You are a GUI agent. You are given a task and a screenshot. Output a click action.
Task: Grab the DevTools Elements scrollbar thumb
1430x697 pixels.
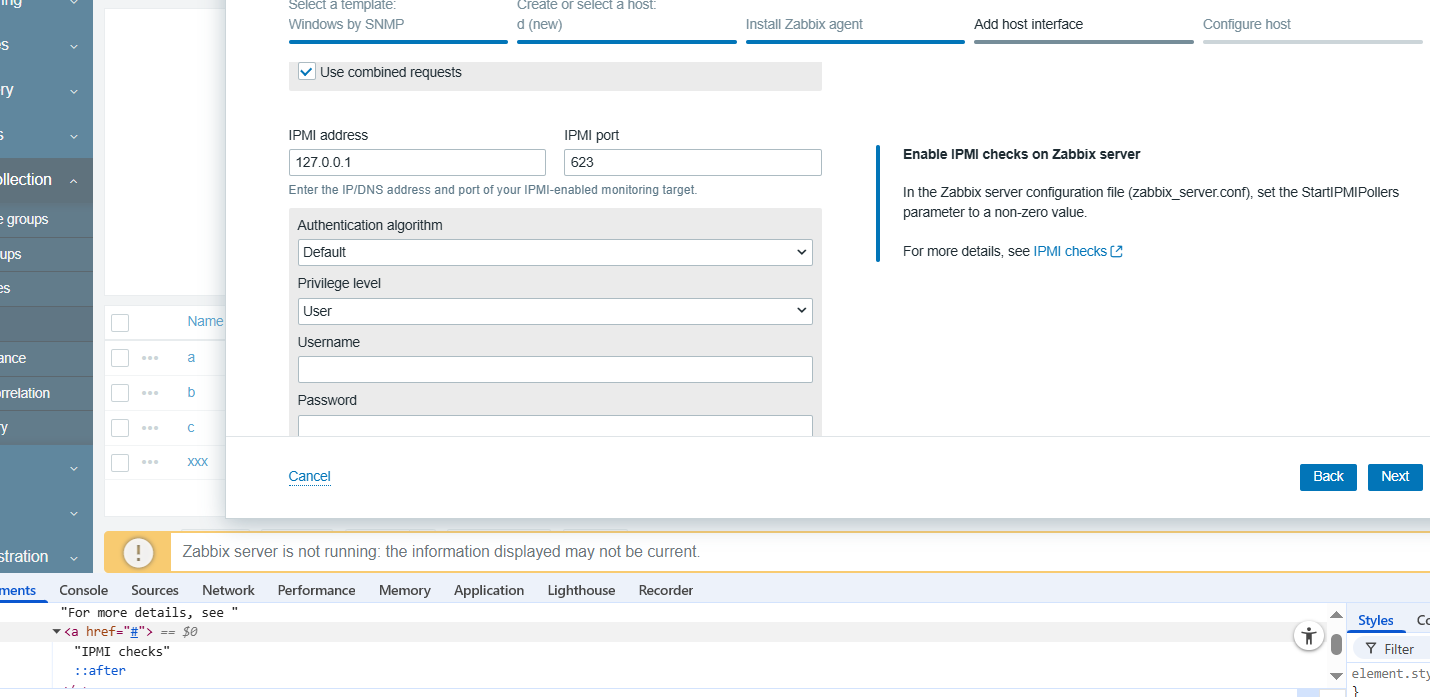1336,644
